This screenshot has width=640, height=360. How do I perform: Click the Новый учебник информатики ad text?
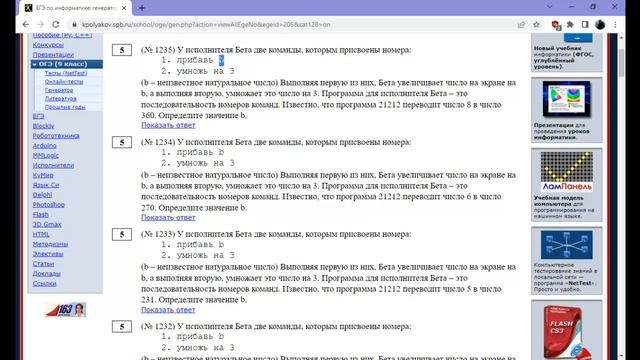564,57
